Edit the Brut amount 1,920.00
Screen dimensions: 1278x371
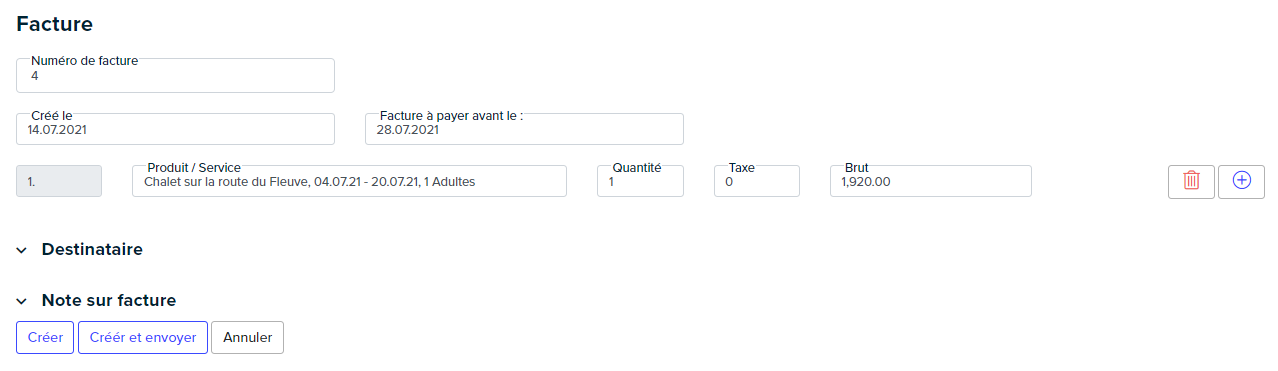pyautogui.click(x=931, y=181)
